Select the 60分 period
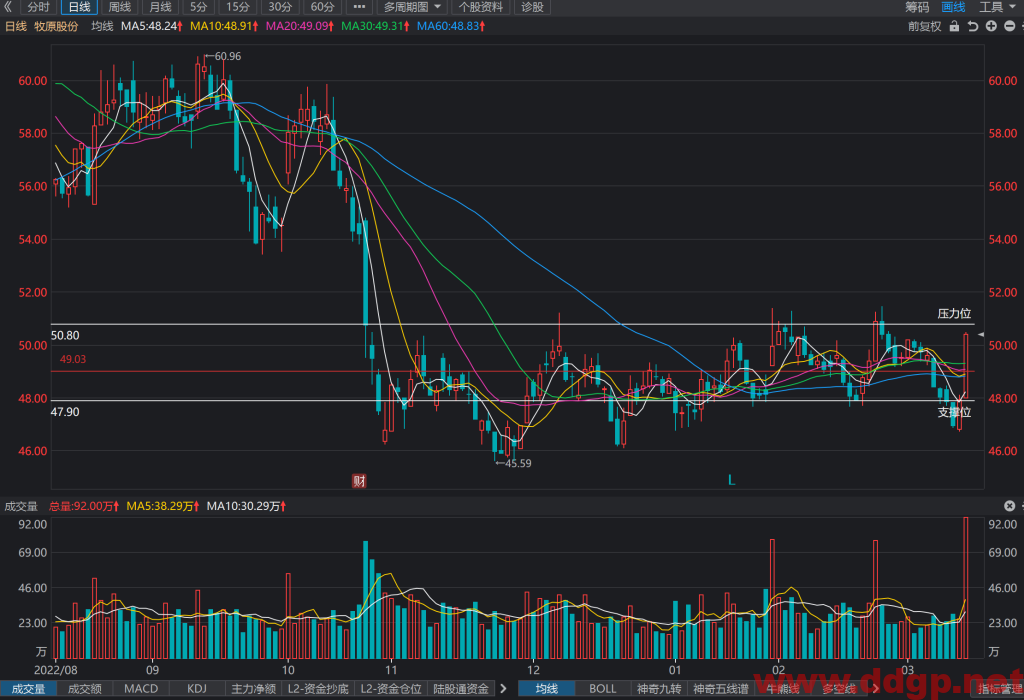The image size is (1024, 700). [x=323, y=7]
